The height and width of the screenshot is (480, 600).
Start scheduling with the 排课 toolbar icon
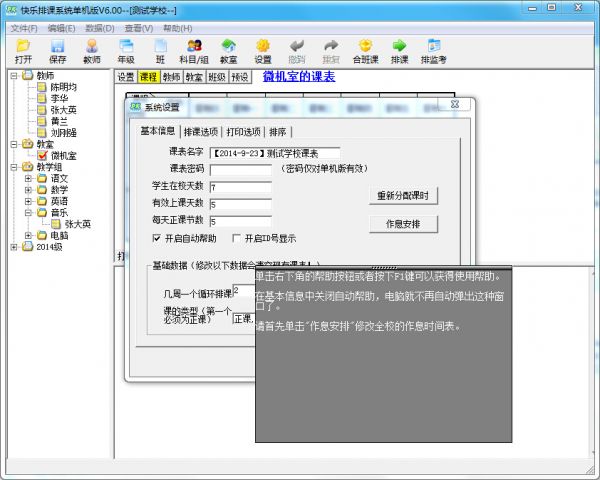[x=399, y=50]
